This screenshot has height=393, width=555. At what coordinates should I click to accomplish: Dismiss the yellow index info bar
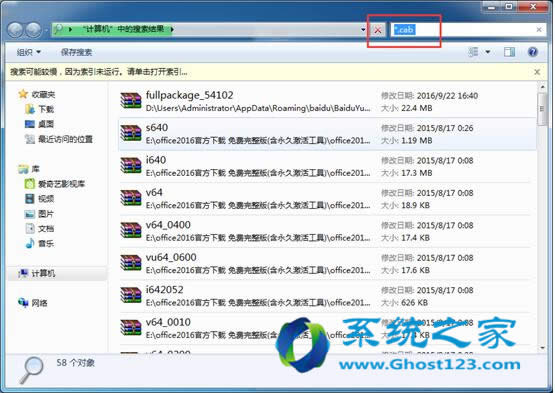(537, 72)
